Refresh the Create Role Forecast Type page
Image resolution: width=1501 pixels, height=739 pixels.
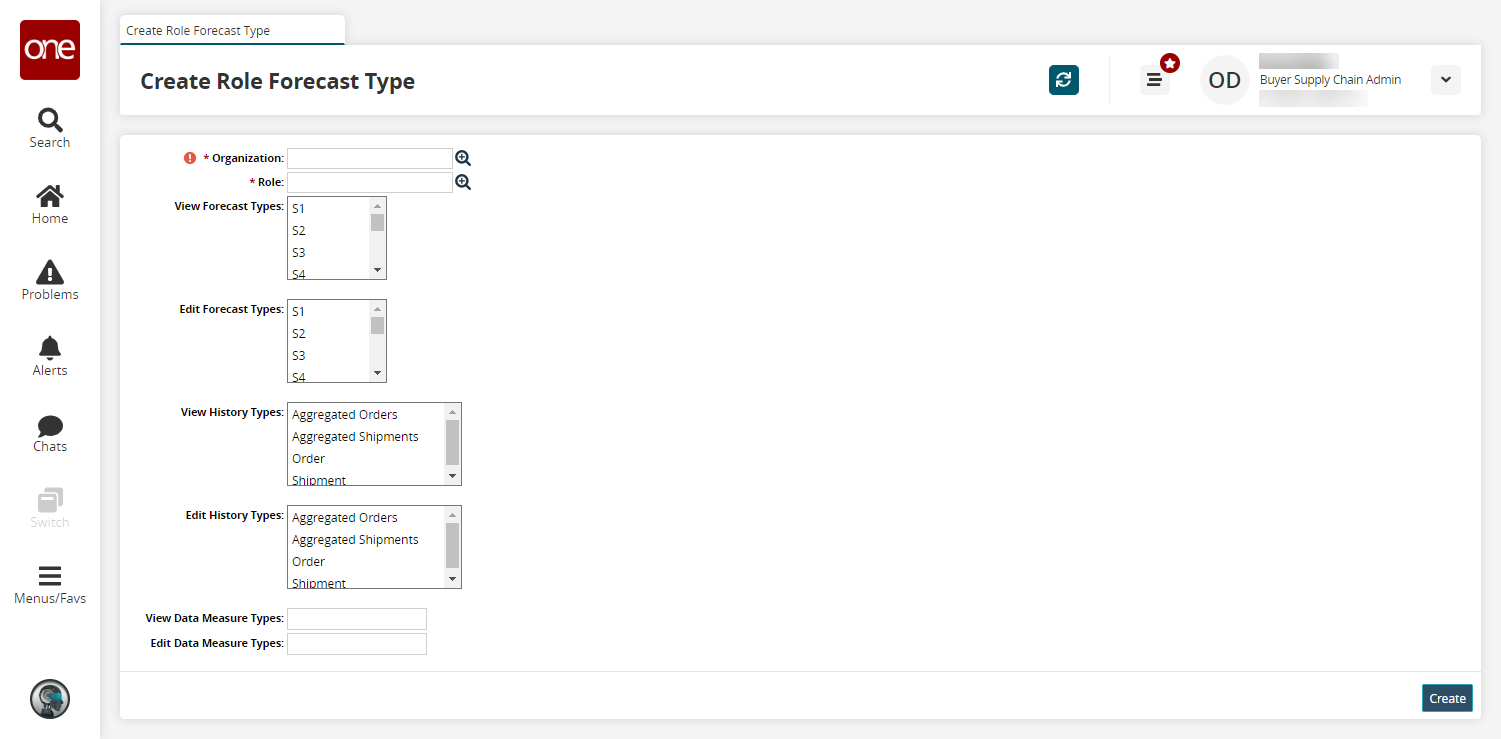click(1064, 80)
